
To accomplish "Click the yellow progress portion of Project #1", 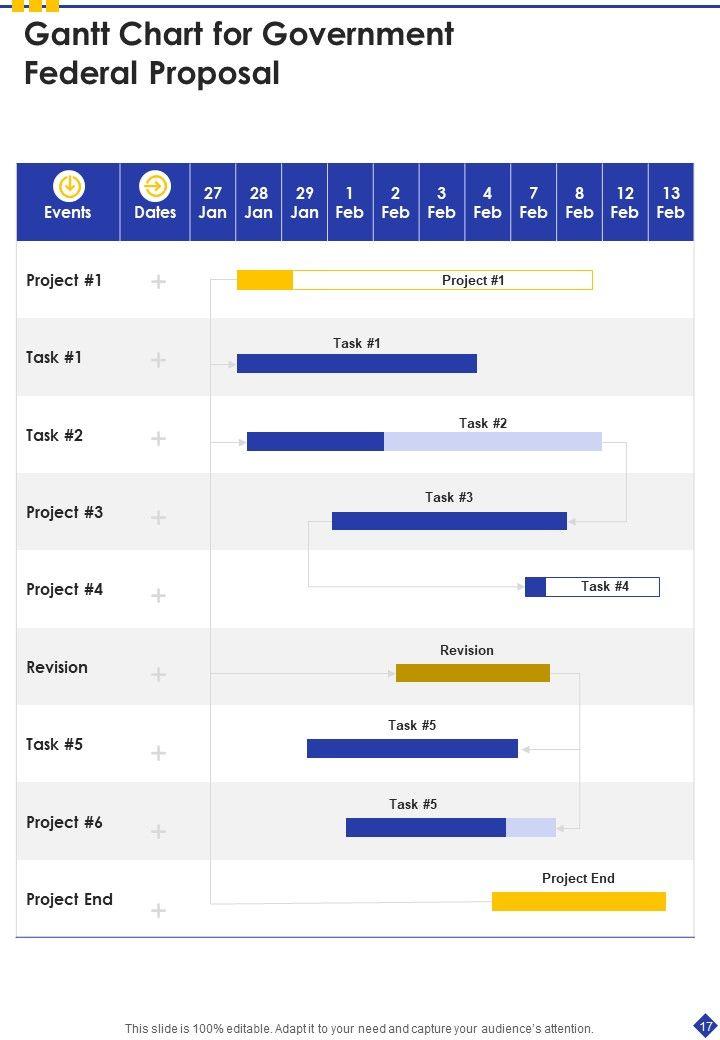I will 264,280.
